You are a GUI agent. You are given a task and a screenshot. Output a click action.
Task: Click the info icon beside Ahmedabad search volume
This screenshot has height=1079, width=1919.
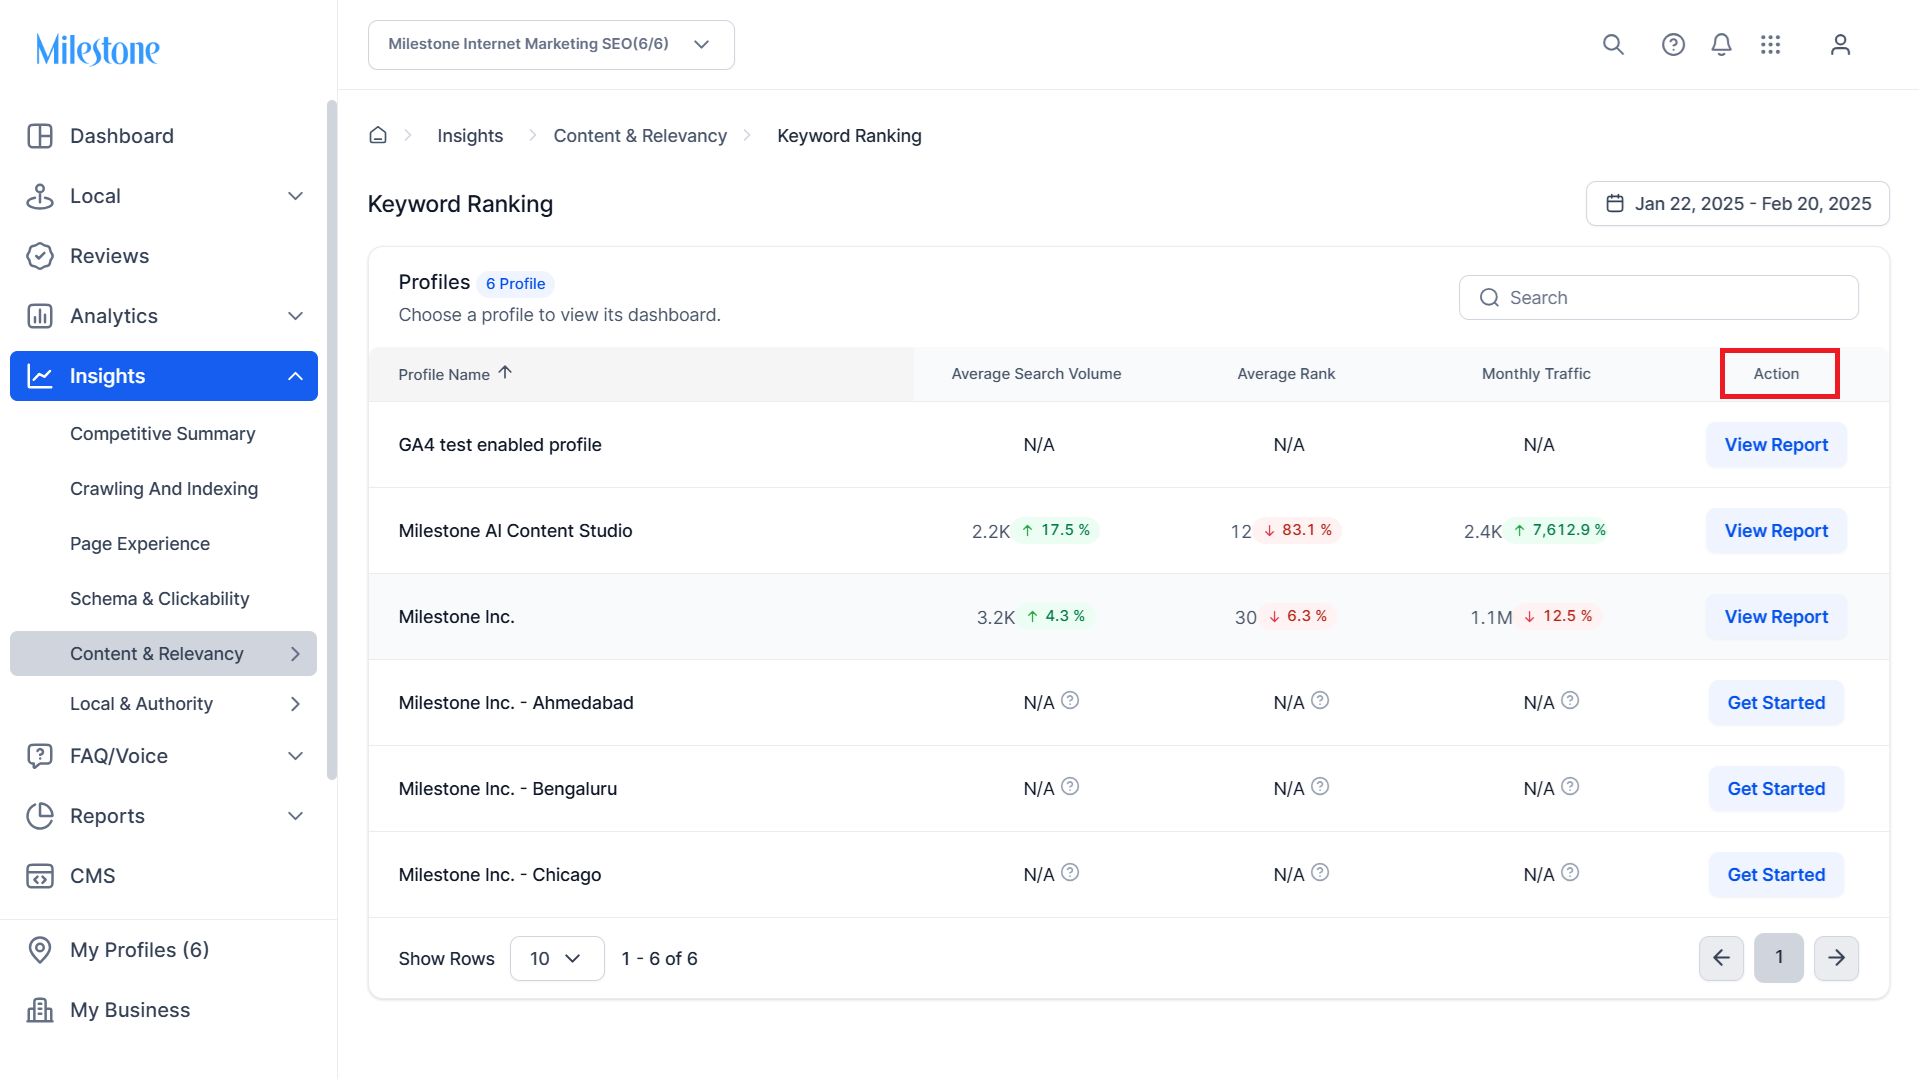pos(1070,701)
